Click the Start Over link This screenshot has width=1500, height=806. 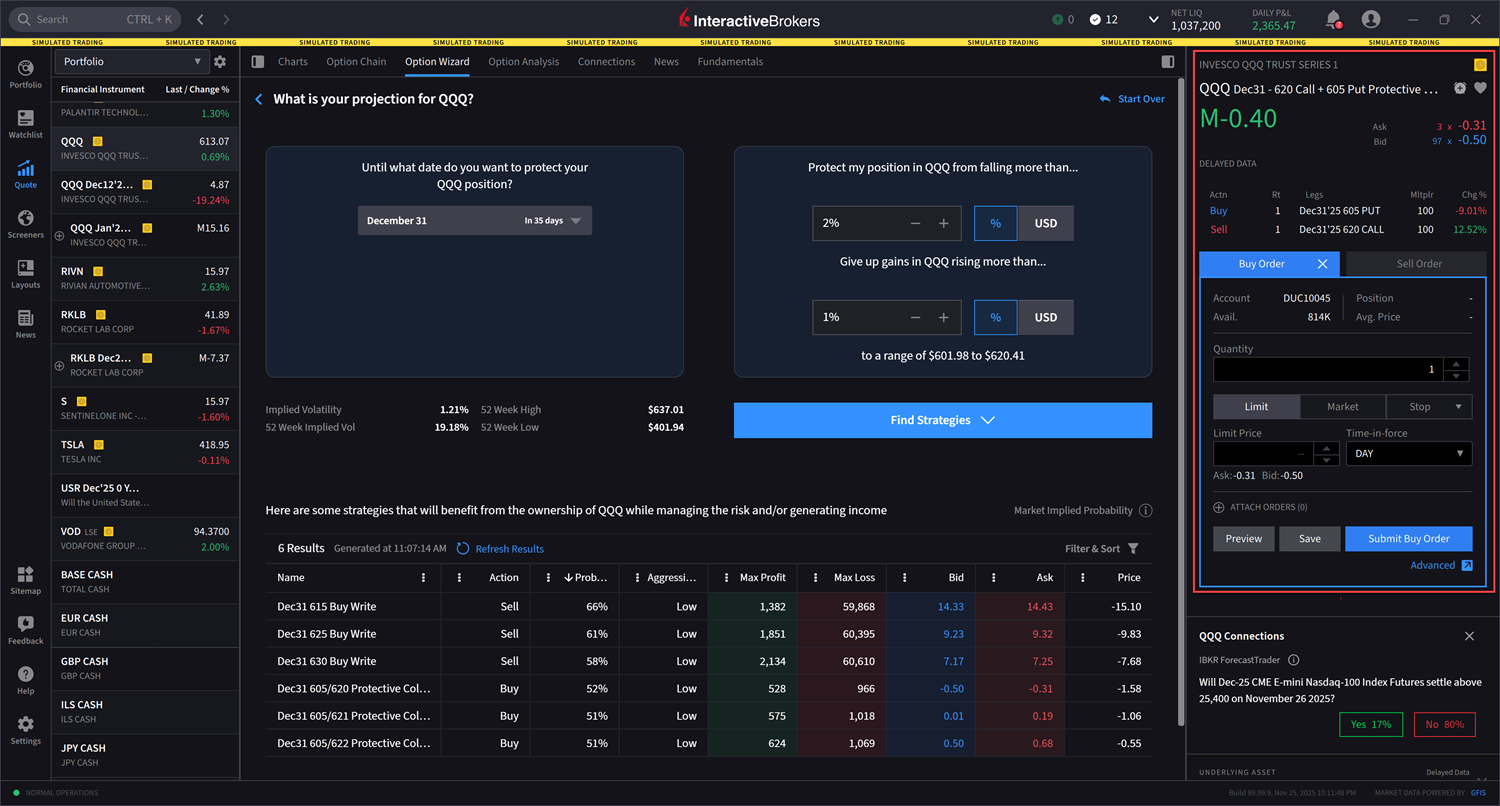click(1132, 99)
